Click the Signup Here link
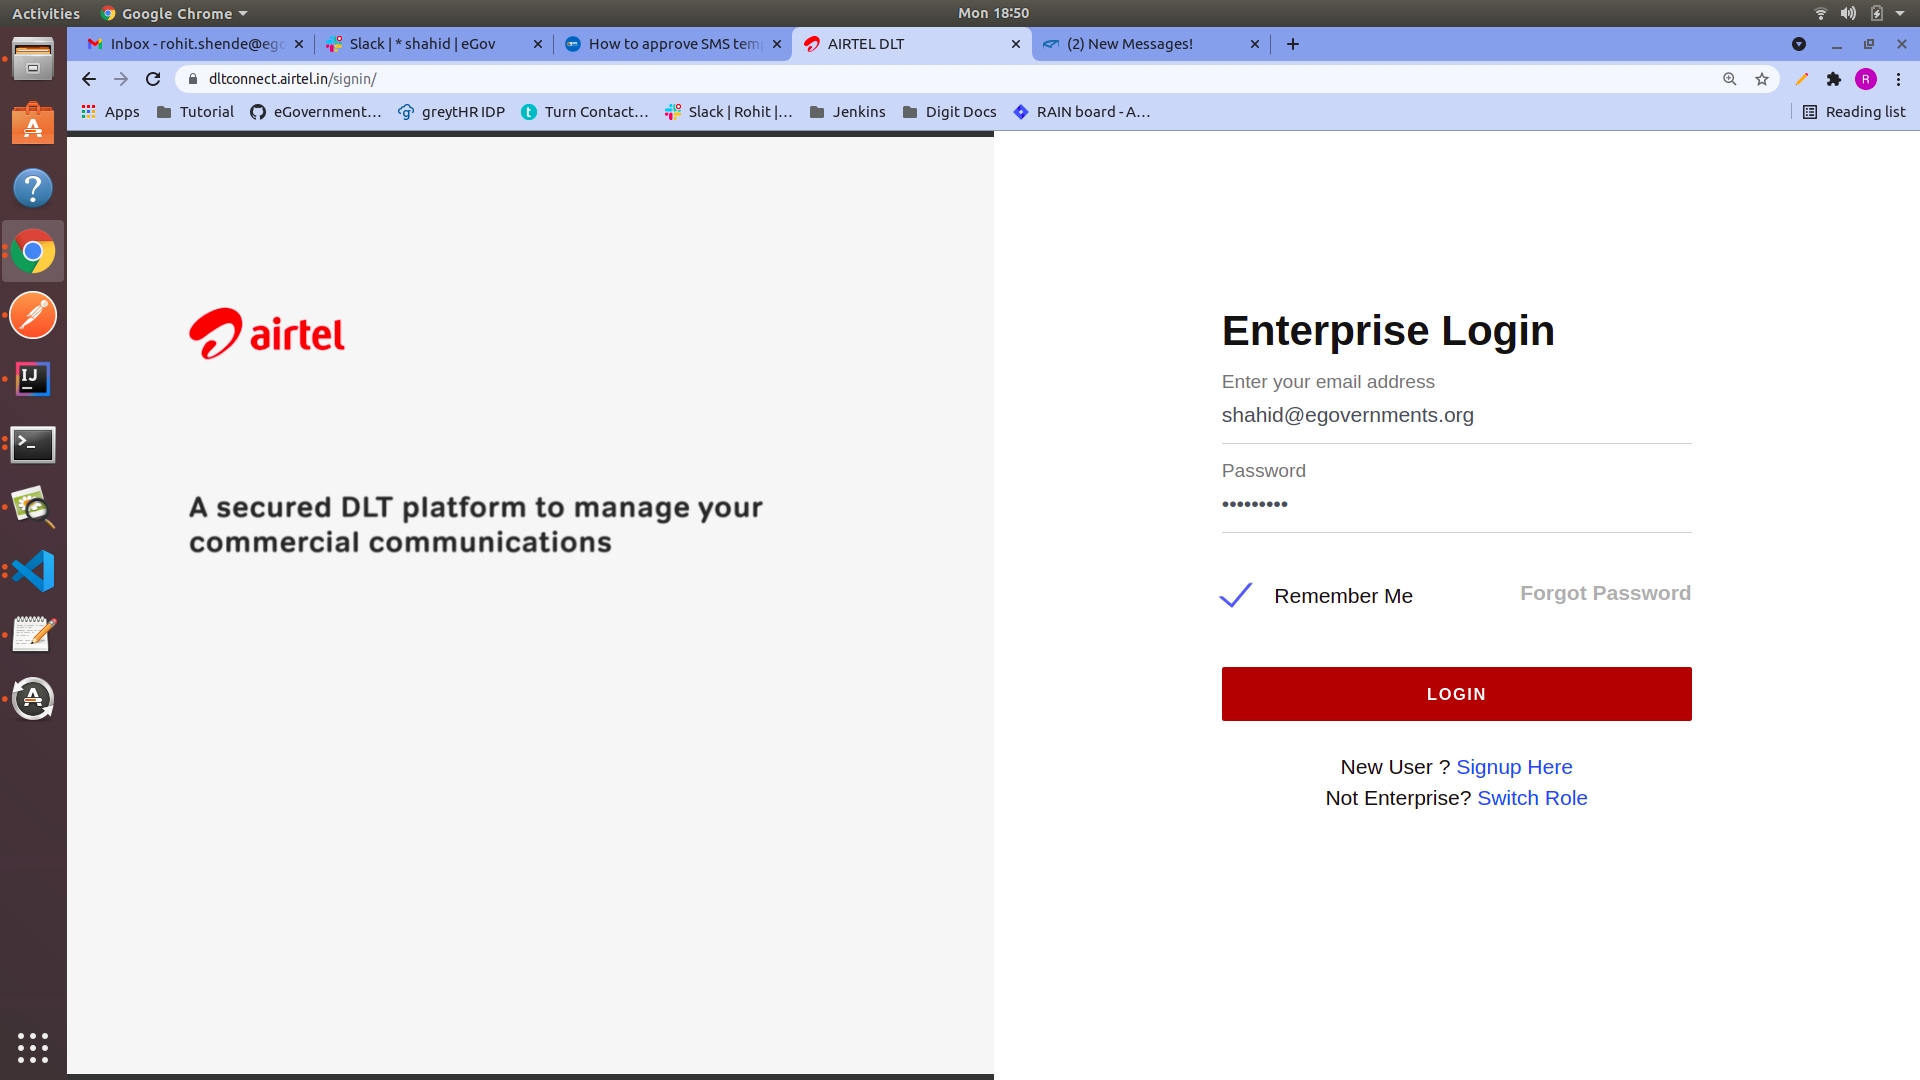Screen dimensions: 1920x1080 click(x=1514, y=767)
